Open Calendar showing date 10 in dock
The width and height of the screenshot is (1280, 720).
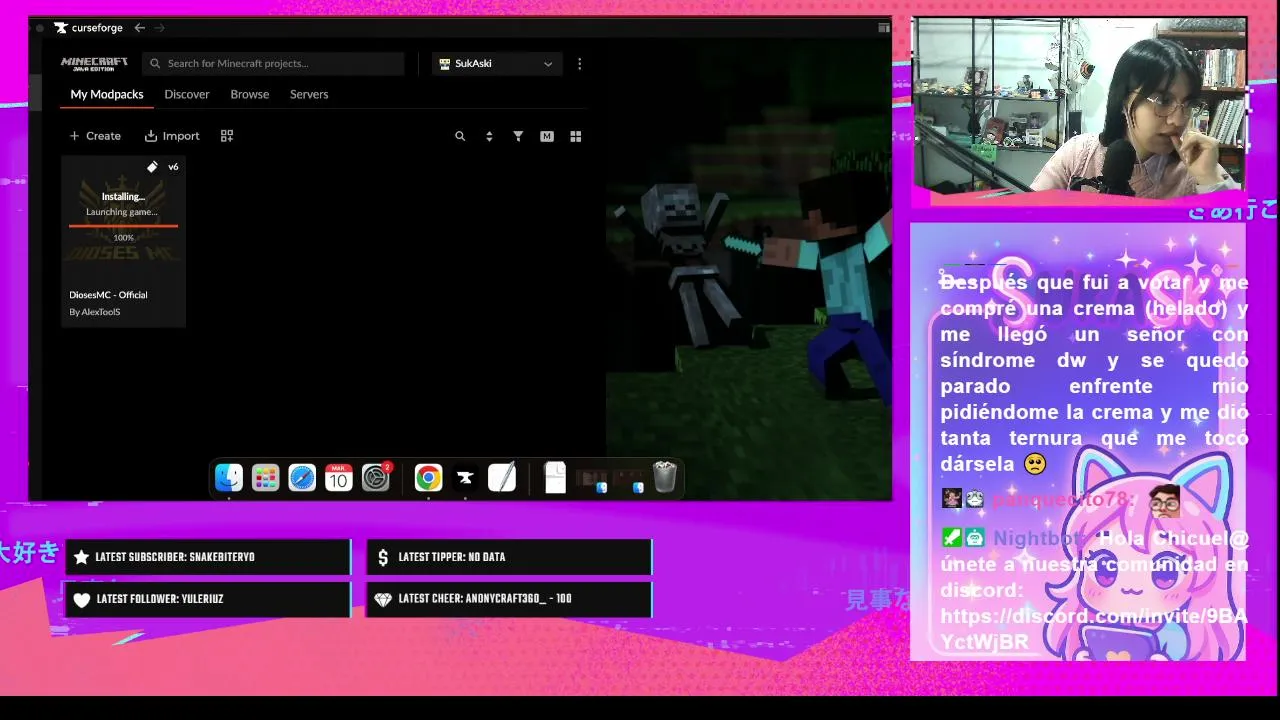click(339, 478)
